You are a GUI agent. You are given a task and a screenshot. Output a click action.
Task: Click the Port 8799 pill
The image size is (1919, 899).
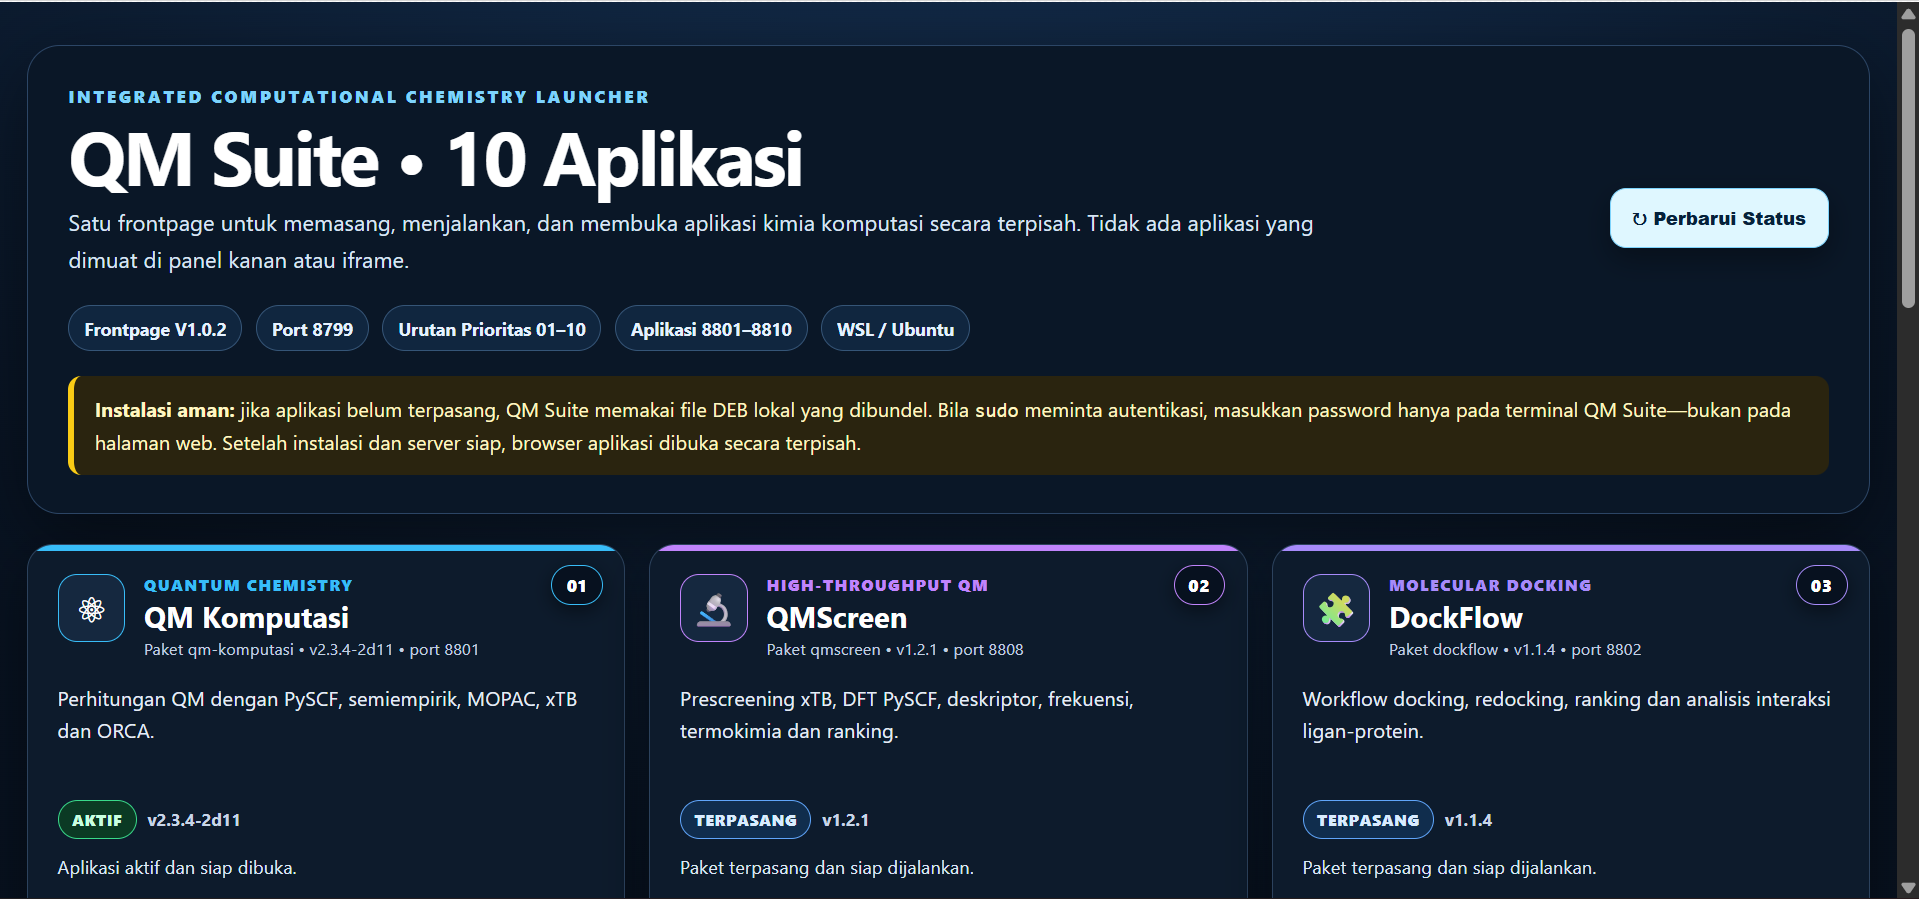(x=312, y=329)
